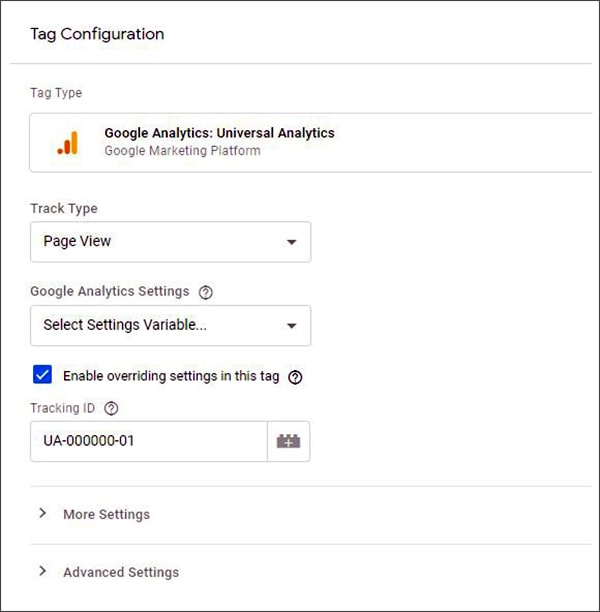The width and height of the screenshot is (600, 612).
Task: Uncheck Enable overriding settings in this tag
Action: [42, 375]
